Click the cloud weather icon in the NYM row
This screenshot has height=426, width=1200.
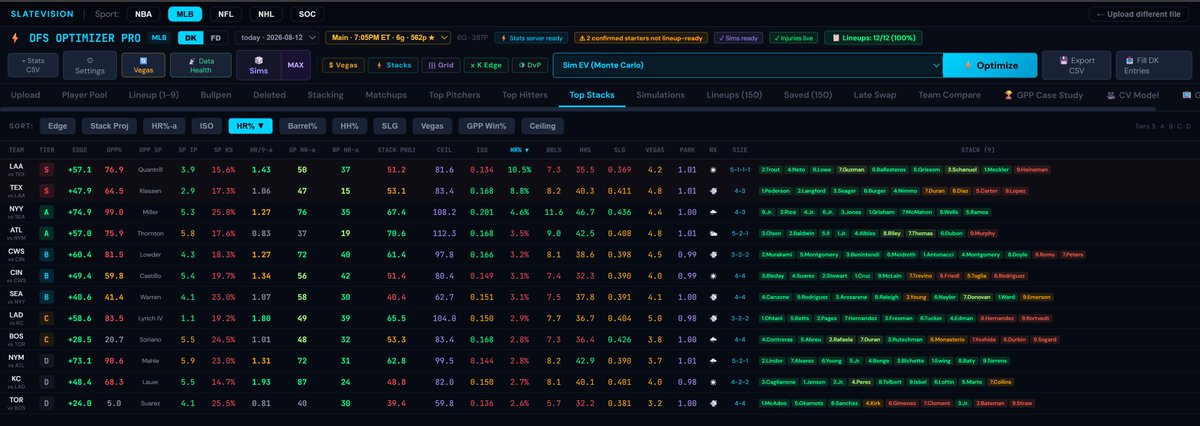713,359
